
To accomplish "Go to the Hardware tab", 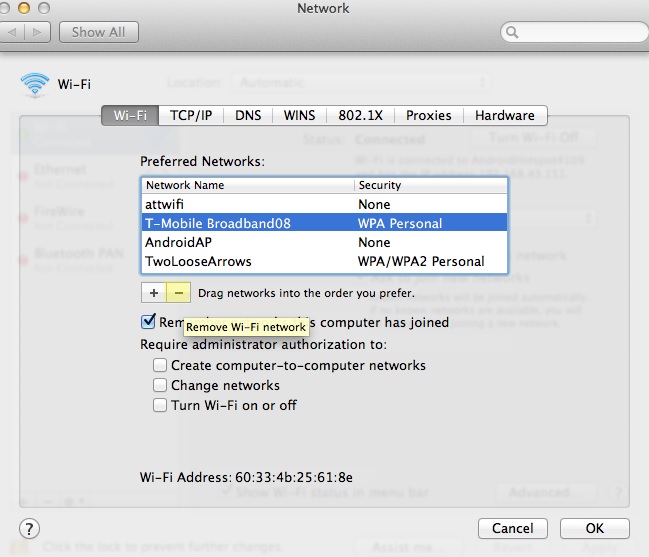I will (505, 115).
